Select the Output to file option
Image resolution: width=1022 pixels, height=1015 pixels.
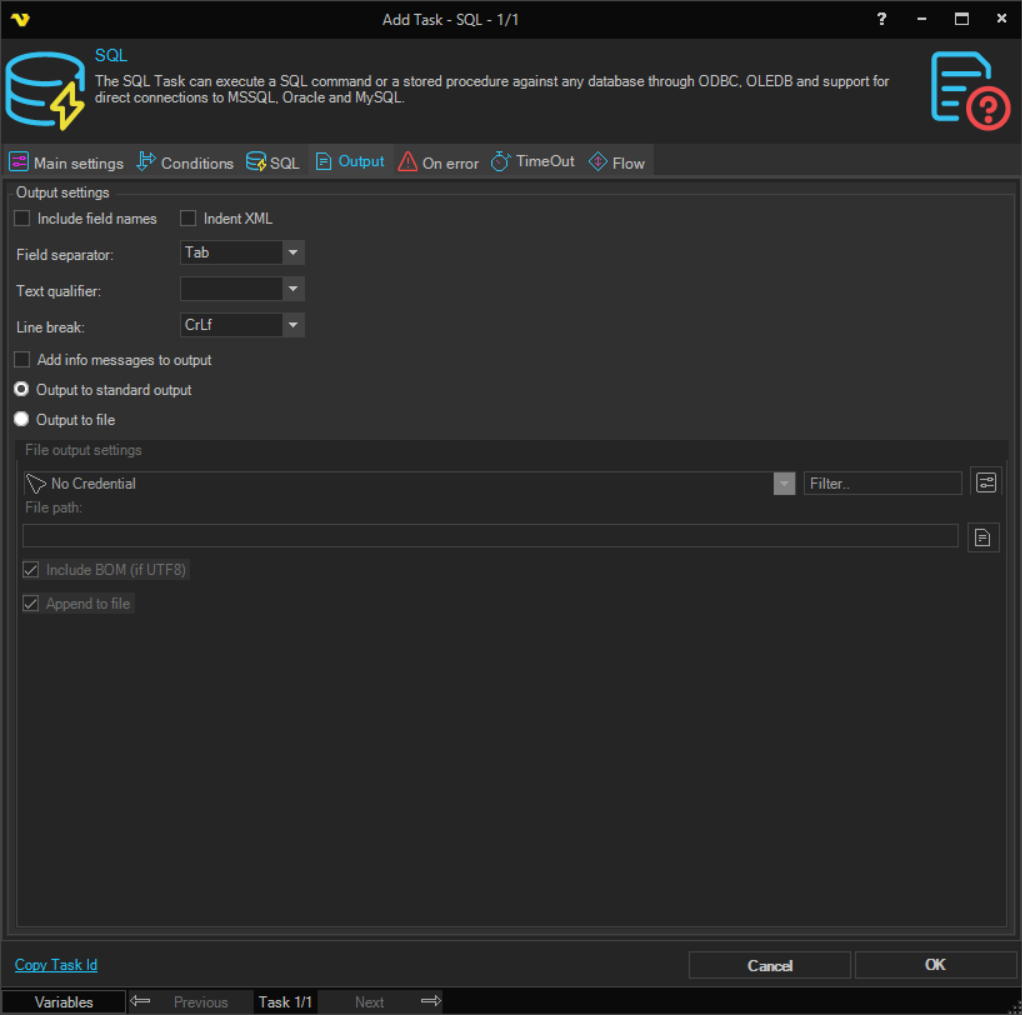[22, 420]
